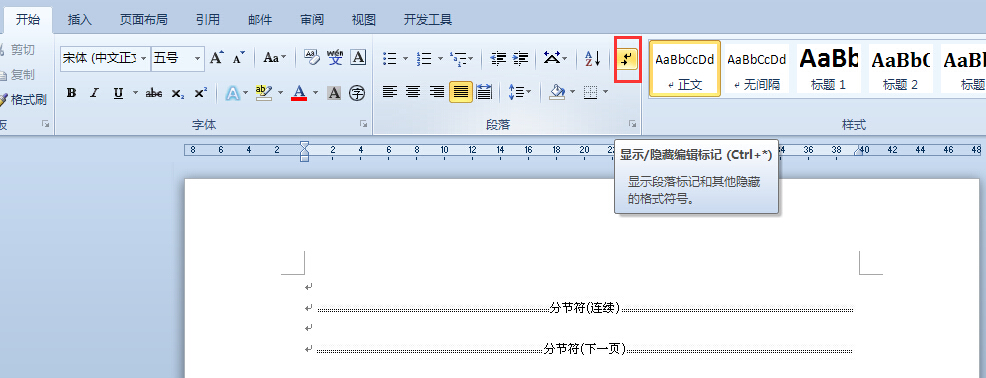Screen dimensions: 986x378
Task: Open the Paragraph dialog launcher
Action: (633, 125)
